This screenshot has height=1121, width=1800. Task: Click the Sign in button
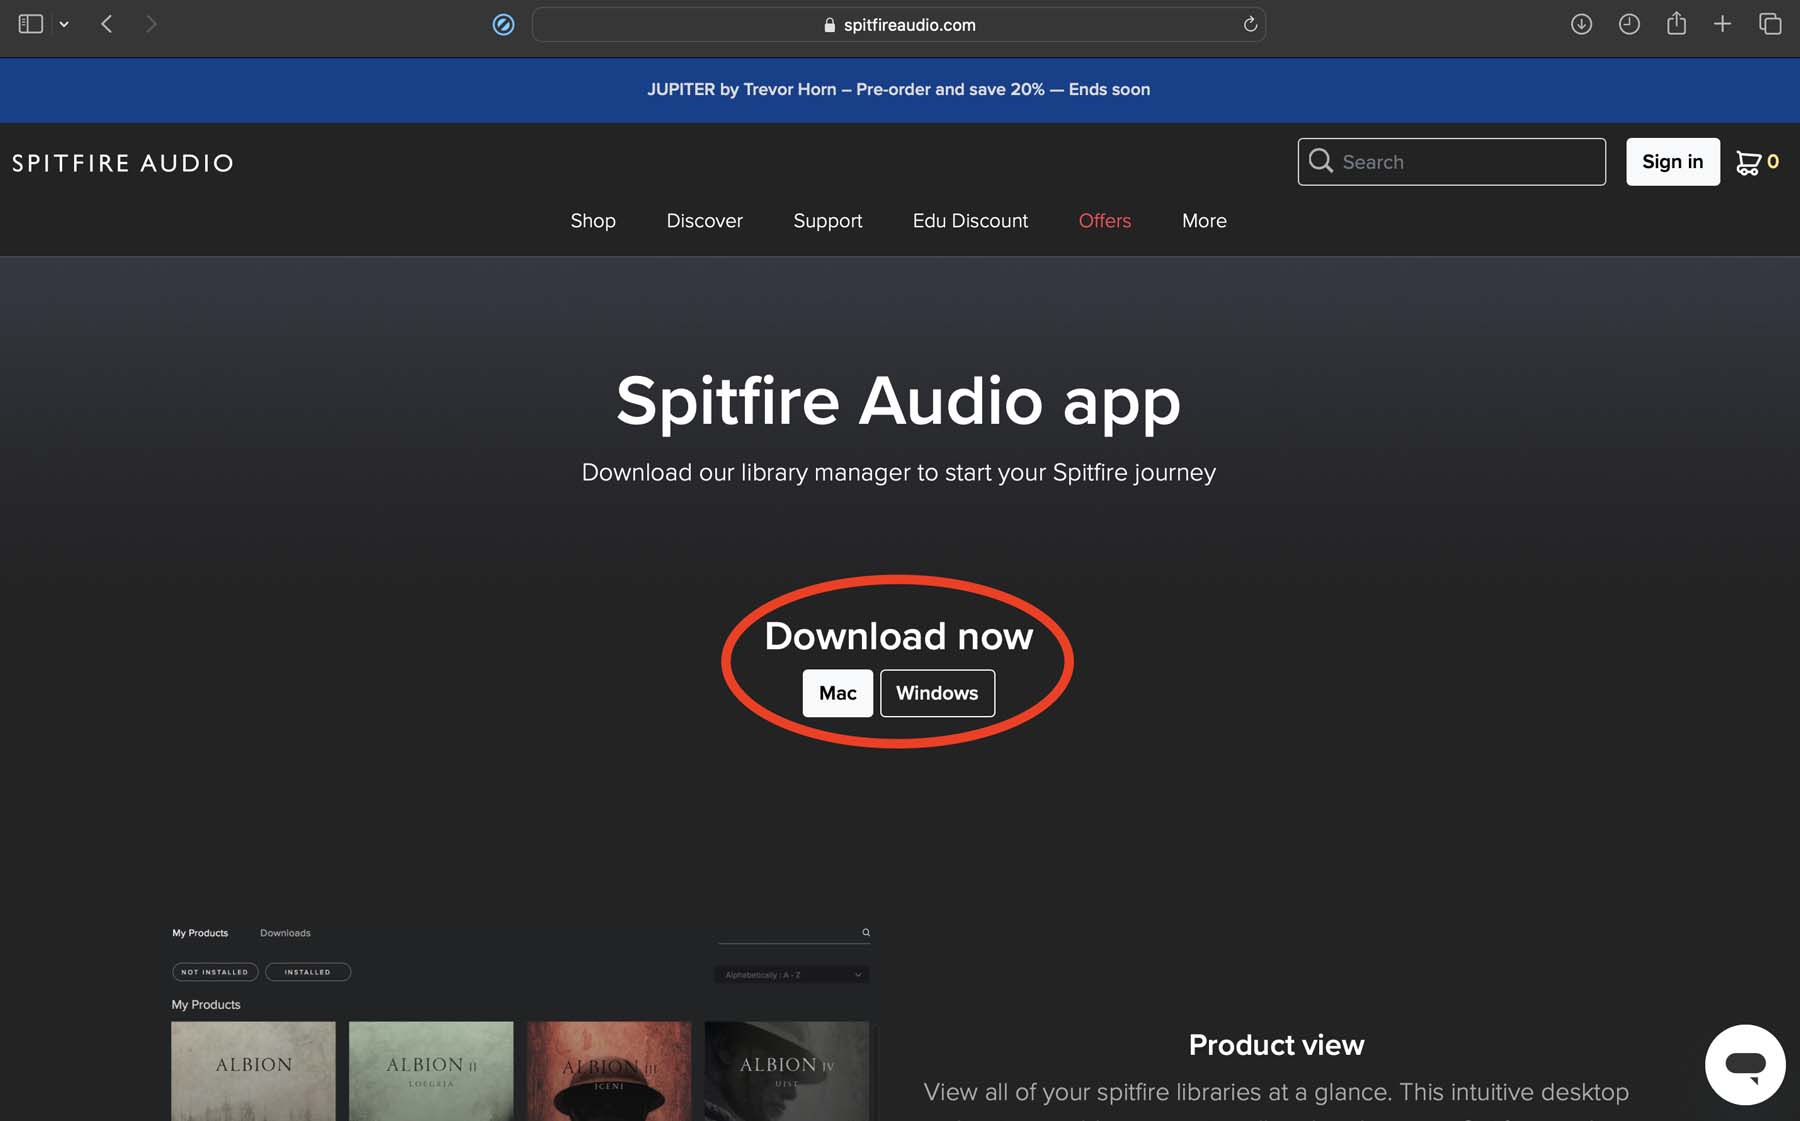(x=1673, y=162)
